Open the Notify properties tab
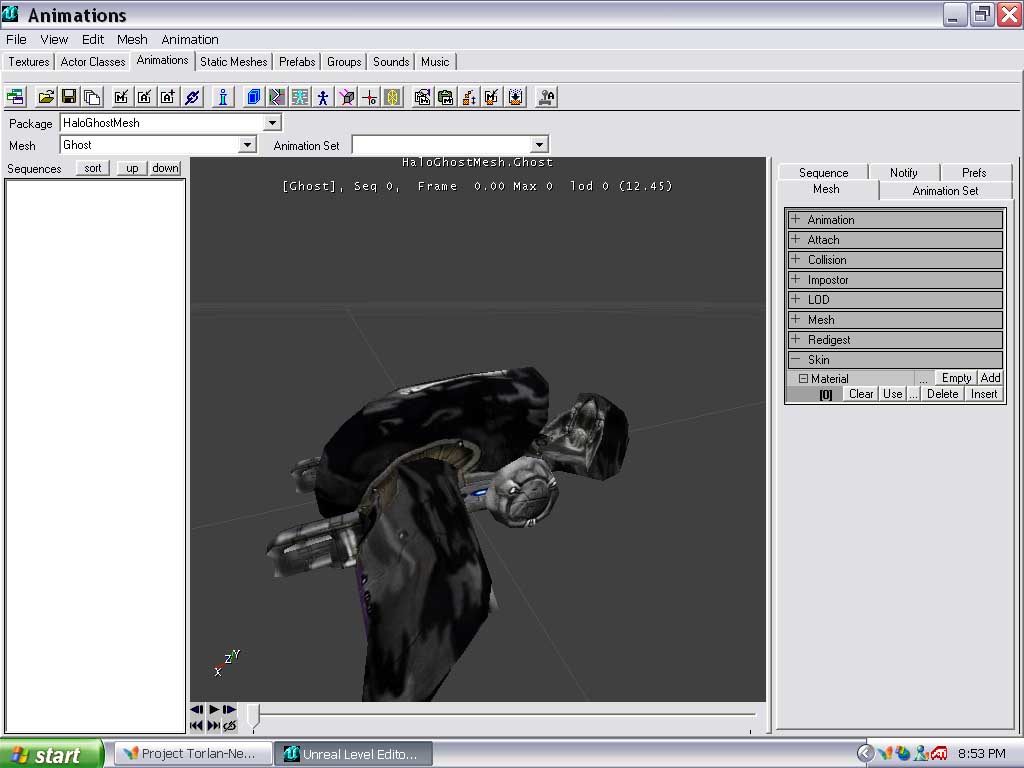 [x=904, y=172]
